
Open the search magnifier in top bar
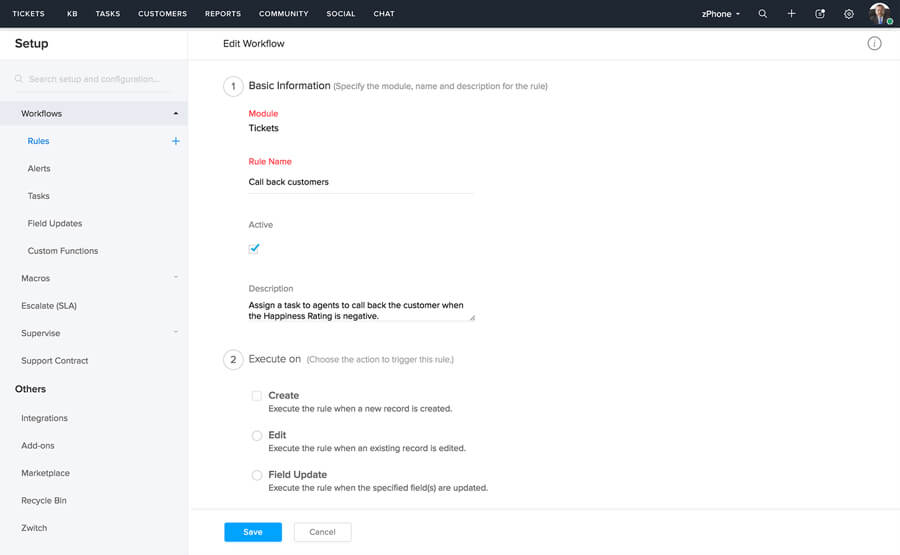point(763,14)
